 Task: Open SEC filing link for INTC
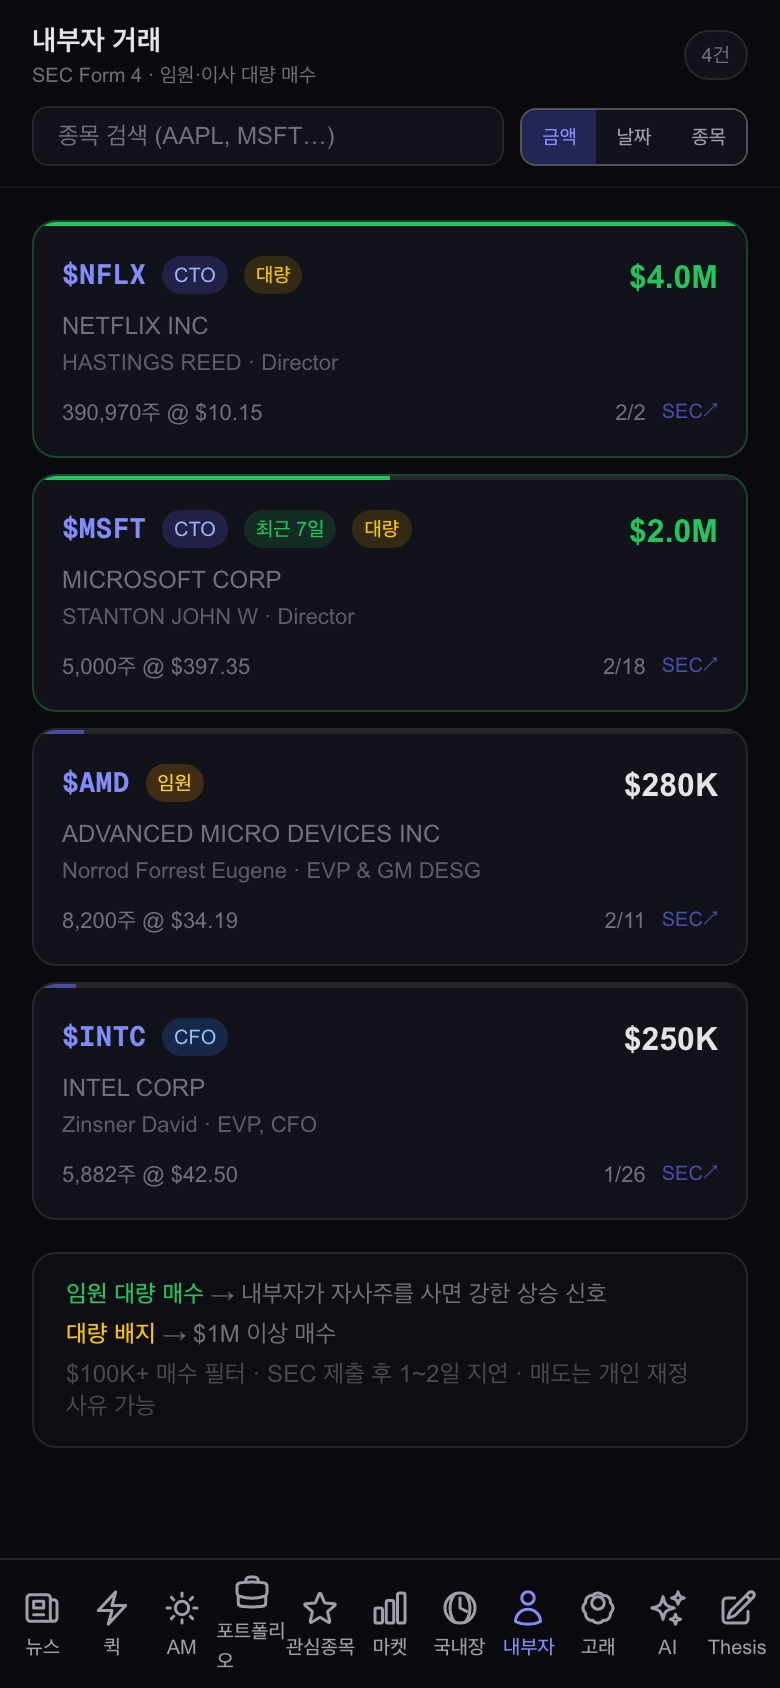(690, 1173)
